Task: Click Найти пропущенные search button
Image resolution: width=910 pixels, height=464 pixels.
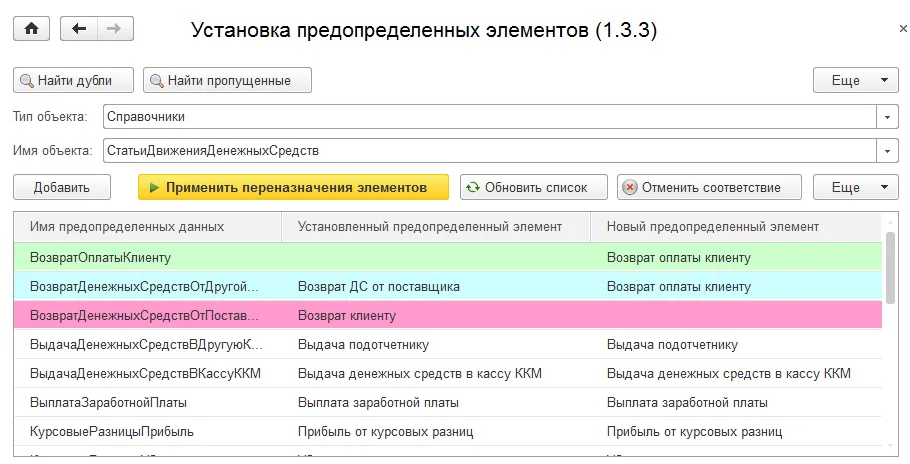Action: [227, 80]
